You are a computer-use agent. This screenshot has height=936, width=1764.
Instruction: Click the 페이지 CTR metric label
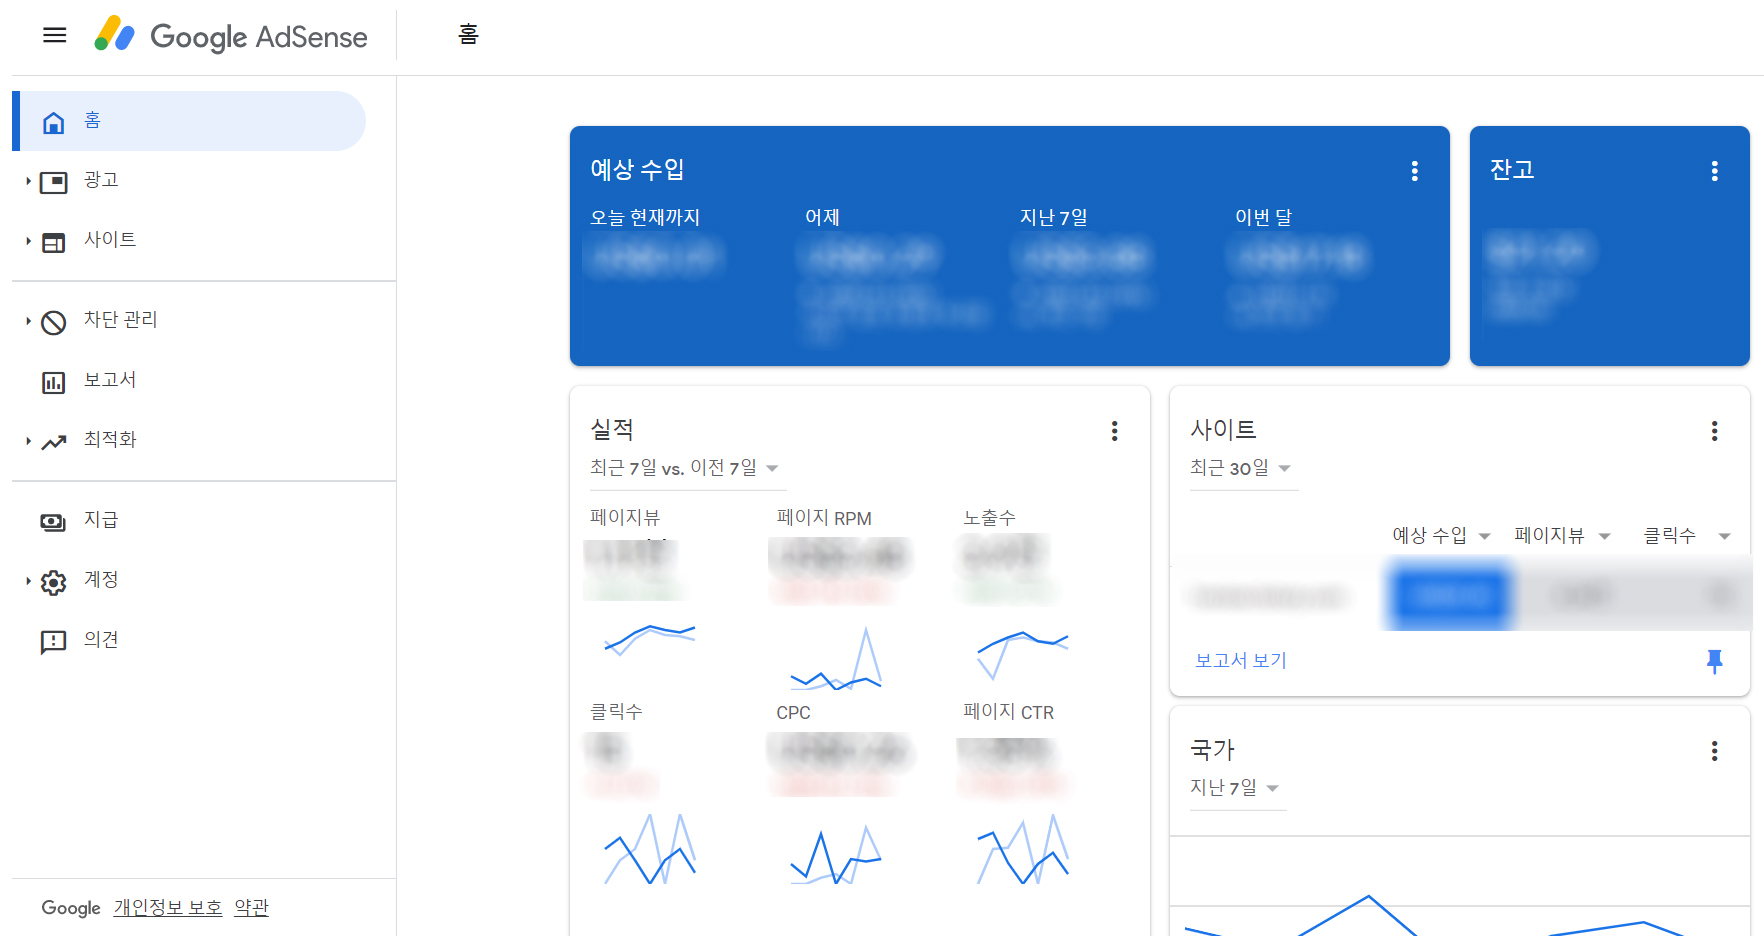[x=1008, y=712]
